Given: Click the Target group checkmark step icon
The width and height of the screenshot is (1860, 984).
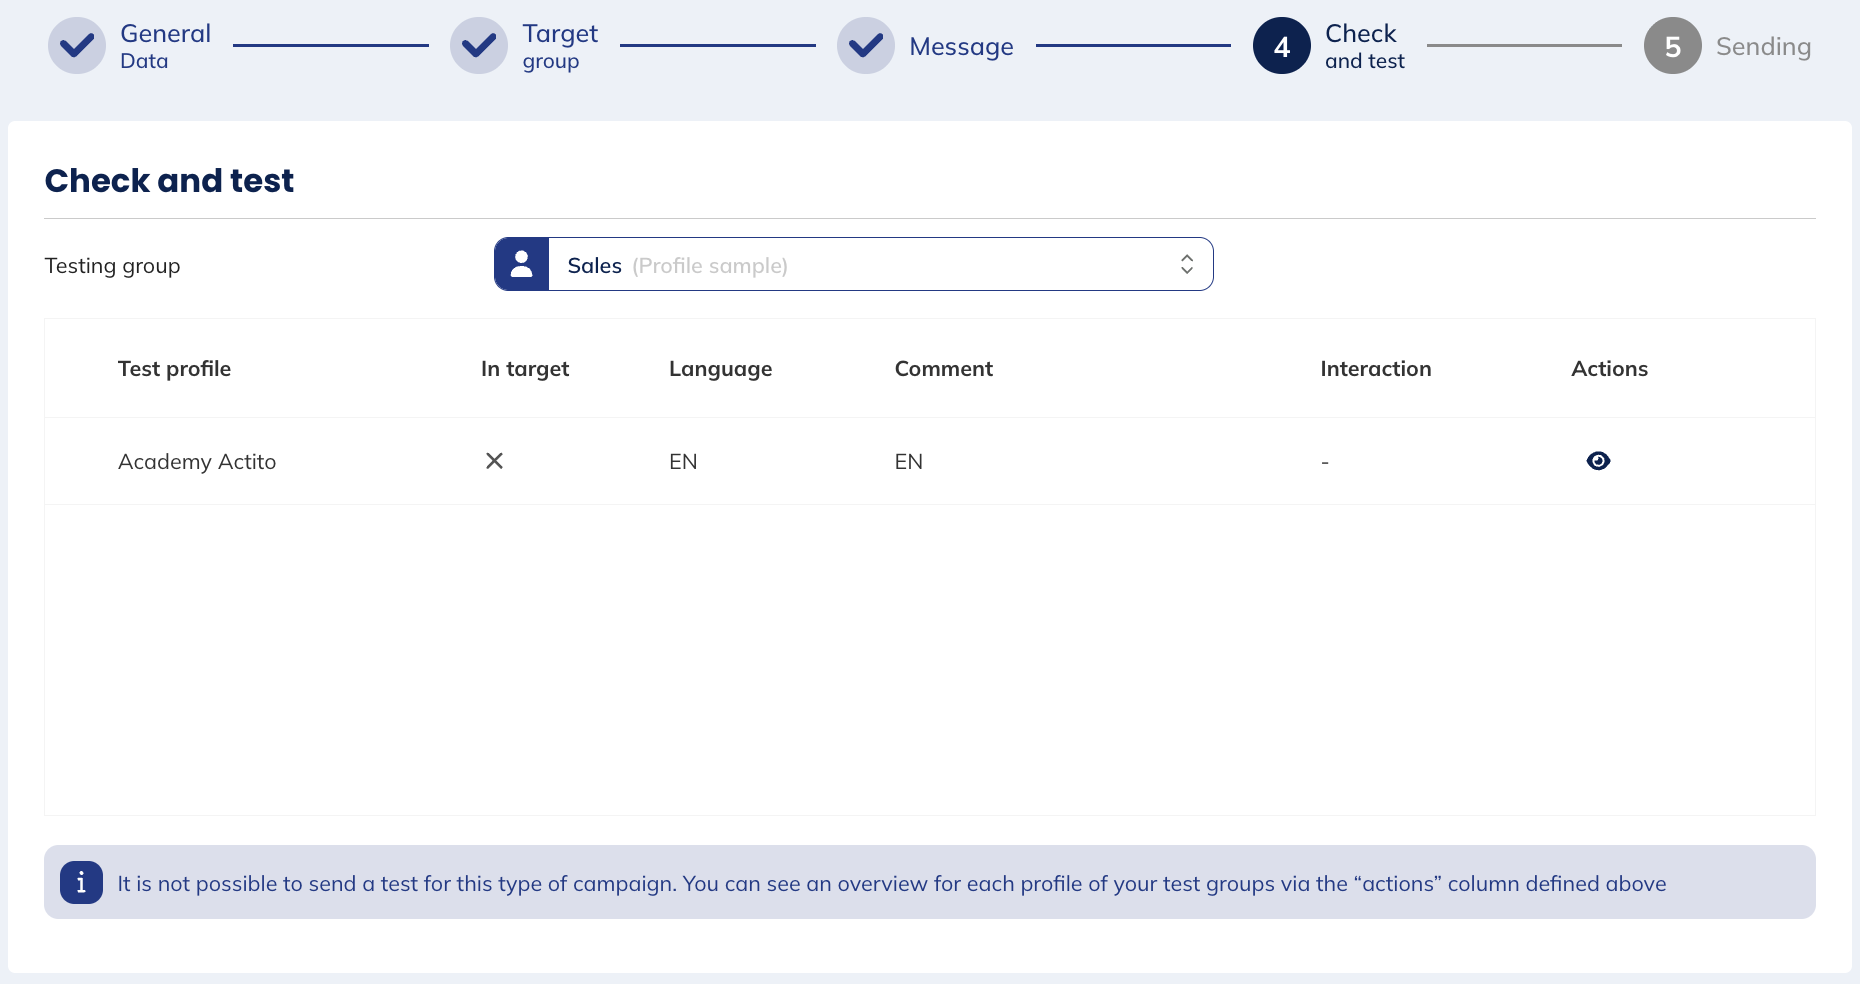Looking at the screenshot, I should coord(479,46).
